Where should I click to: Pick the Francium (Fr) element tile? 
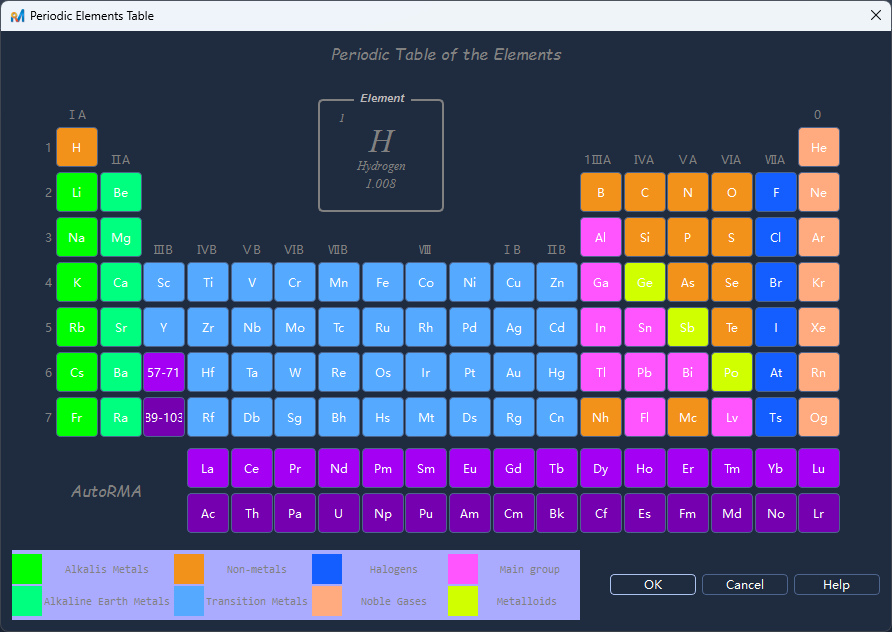(x=77, y=417)
